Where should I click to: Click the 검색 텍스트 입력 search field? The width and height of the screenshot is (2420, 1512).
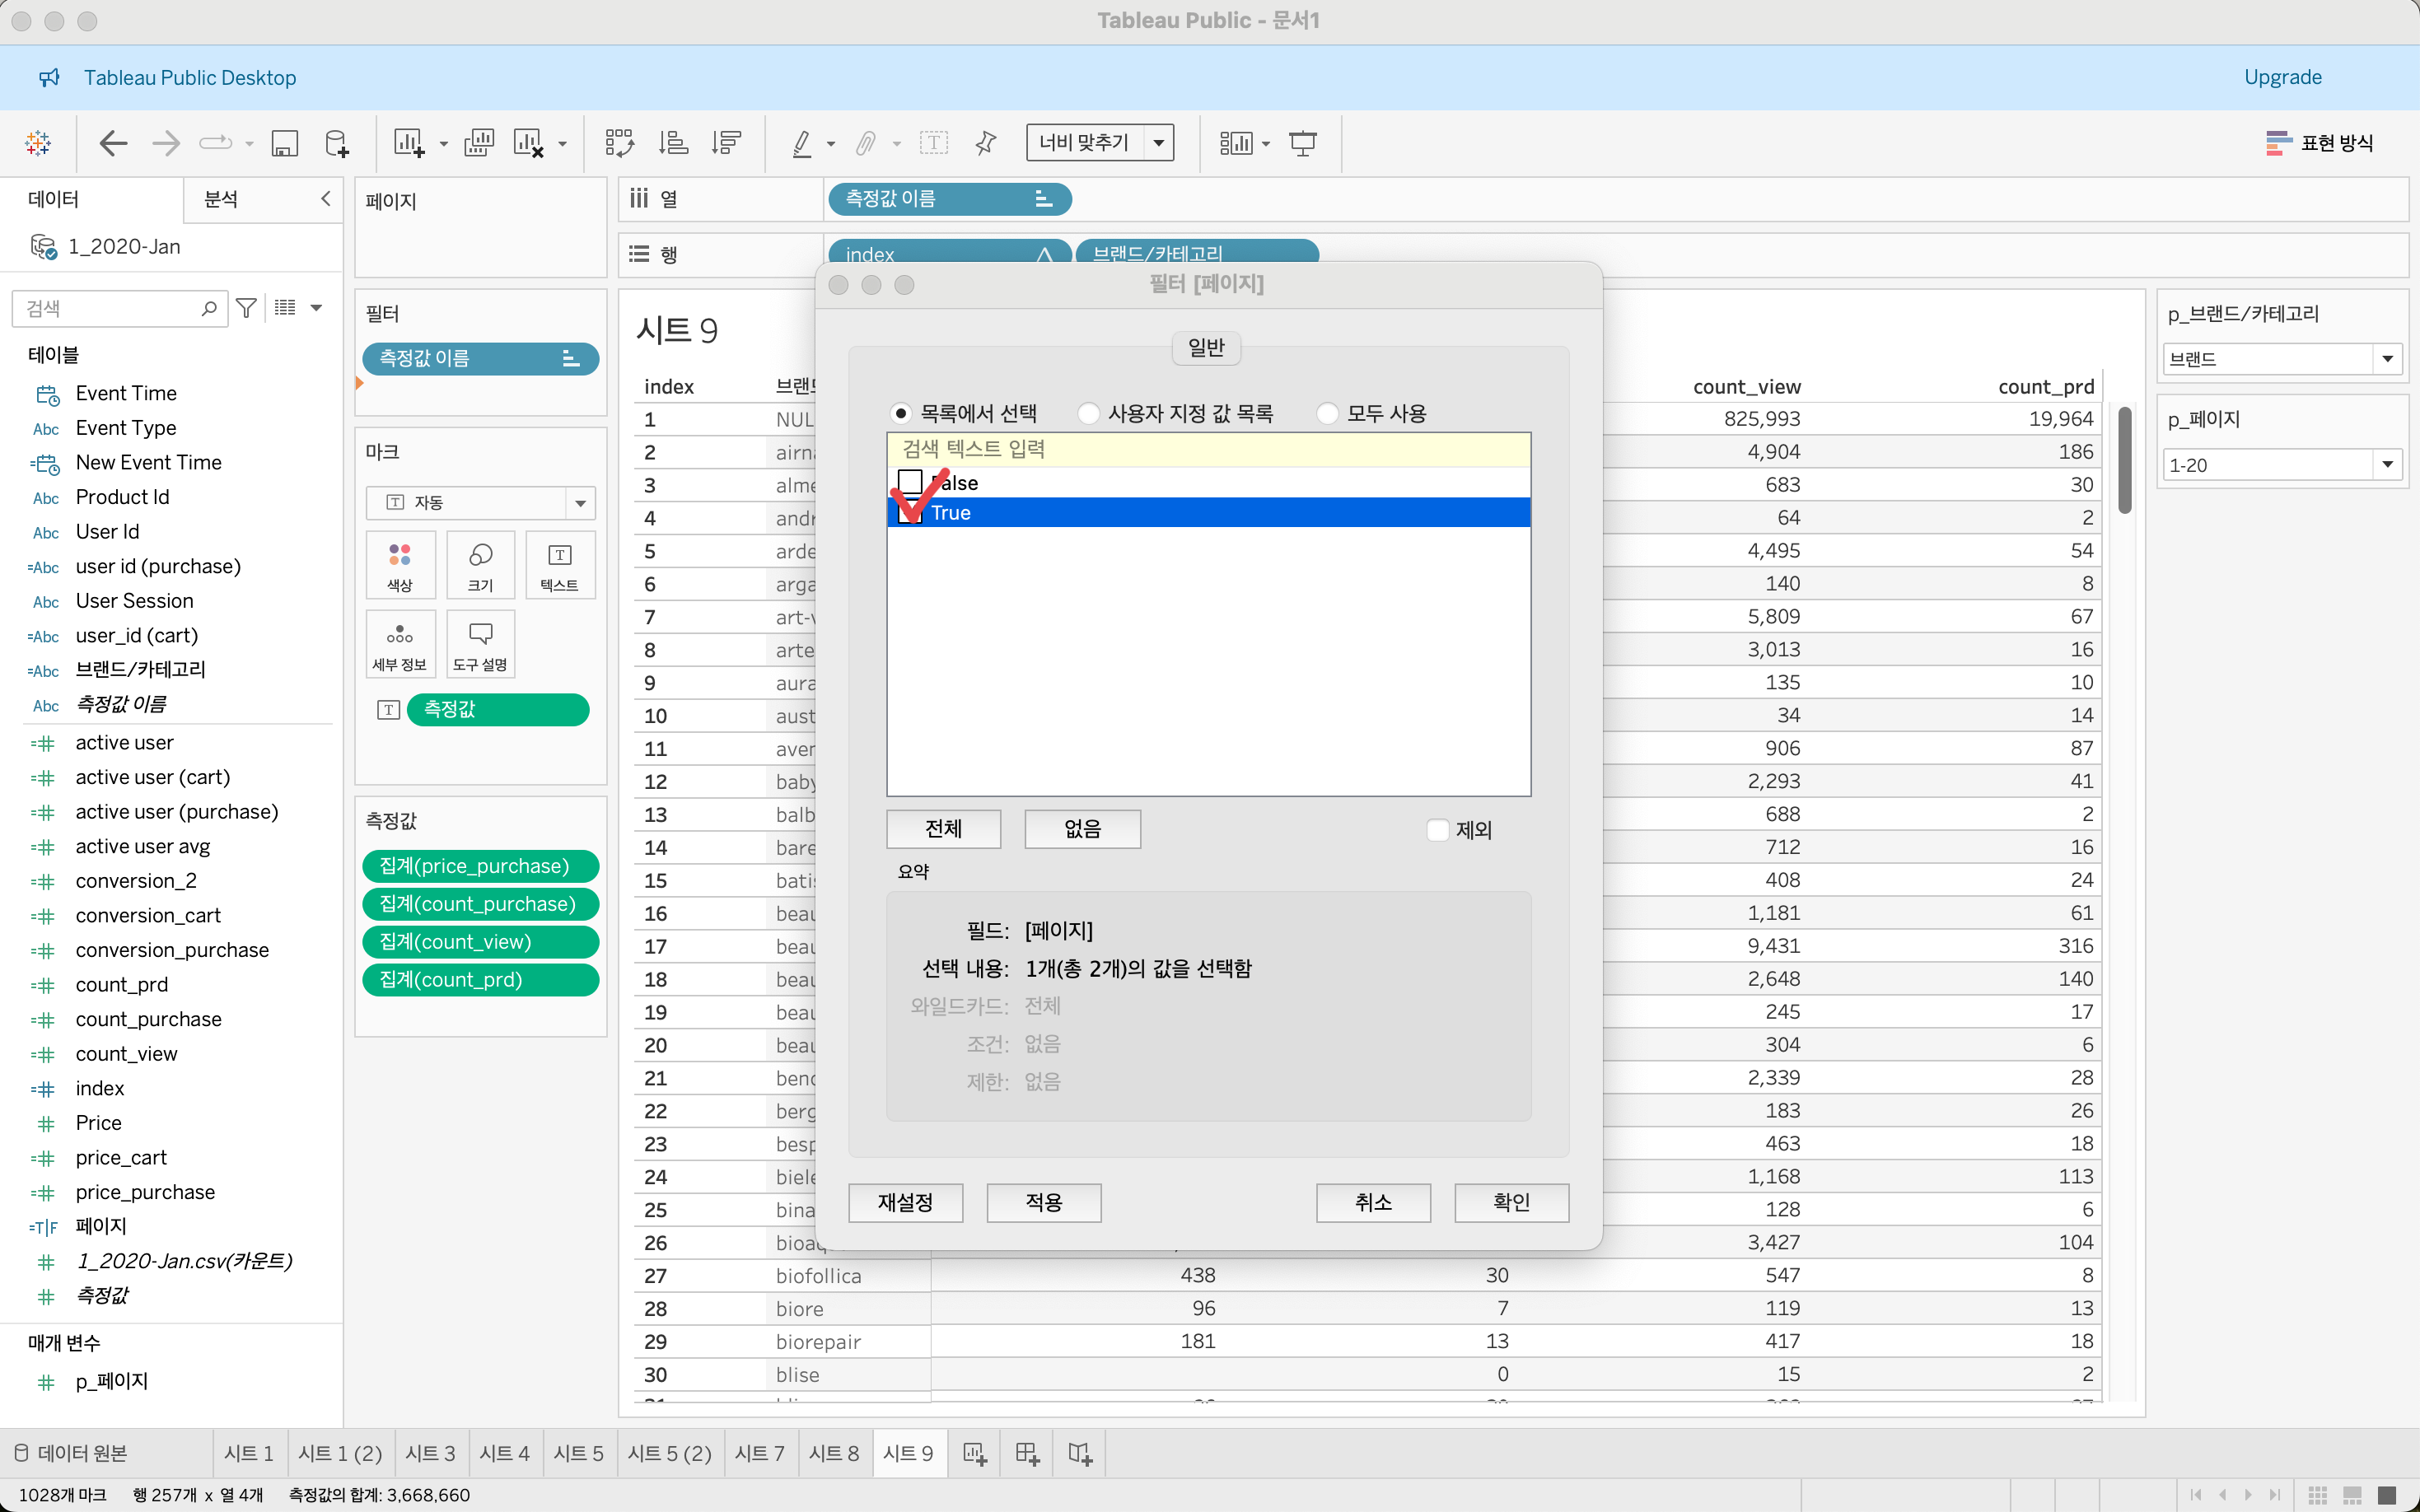point(1208,449)
